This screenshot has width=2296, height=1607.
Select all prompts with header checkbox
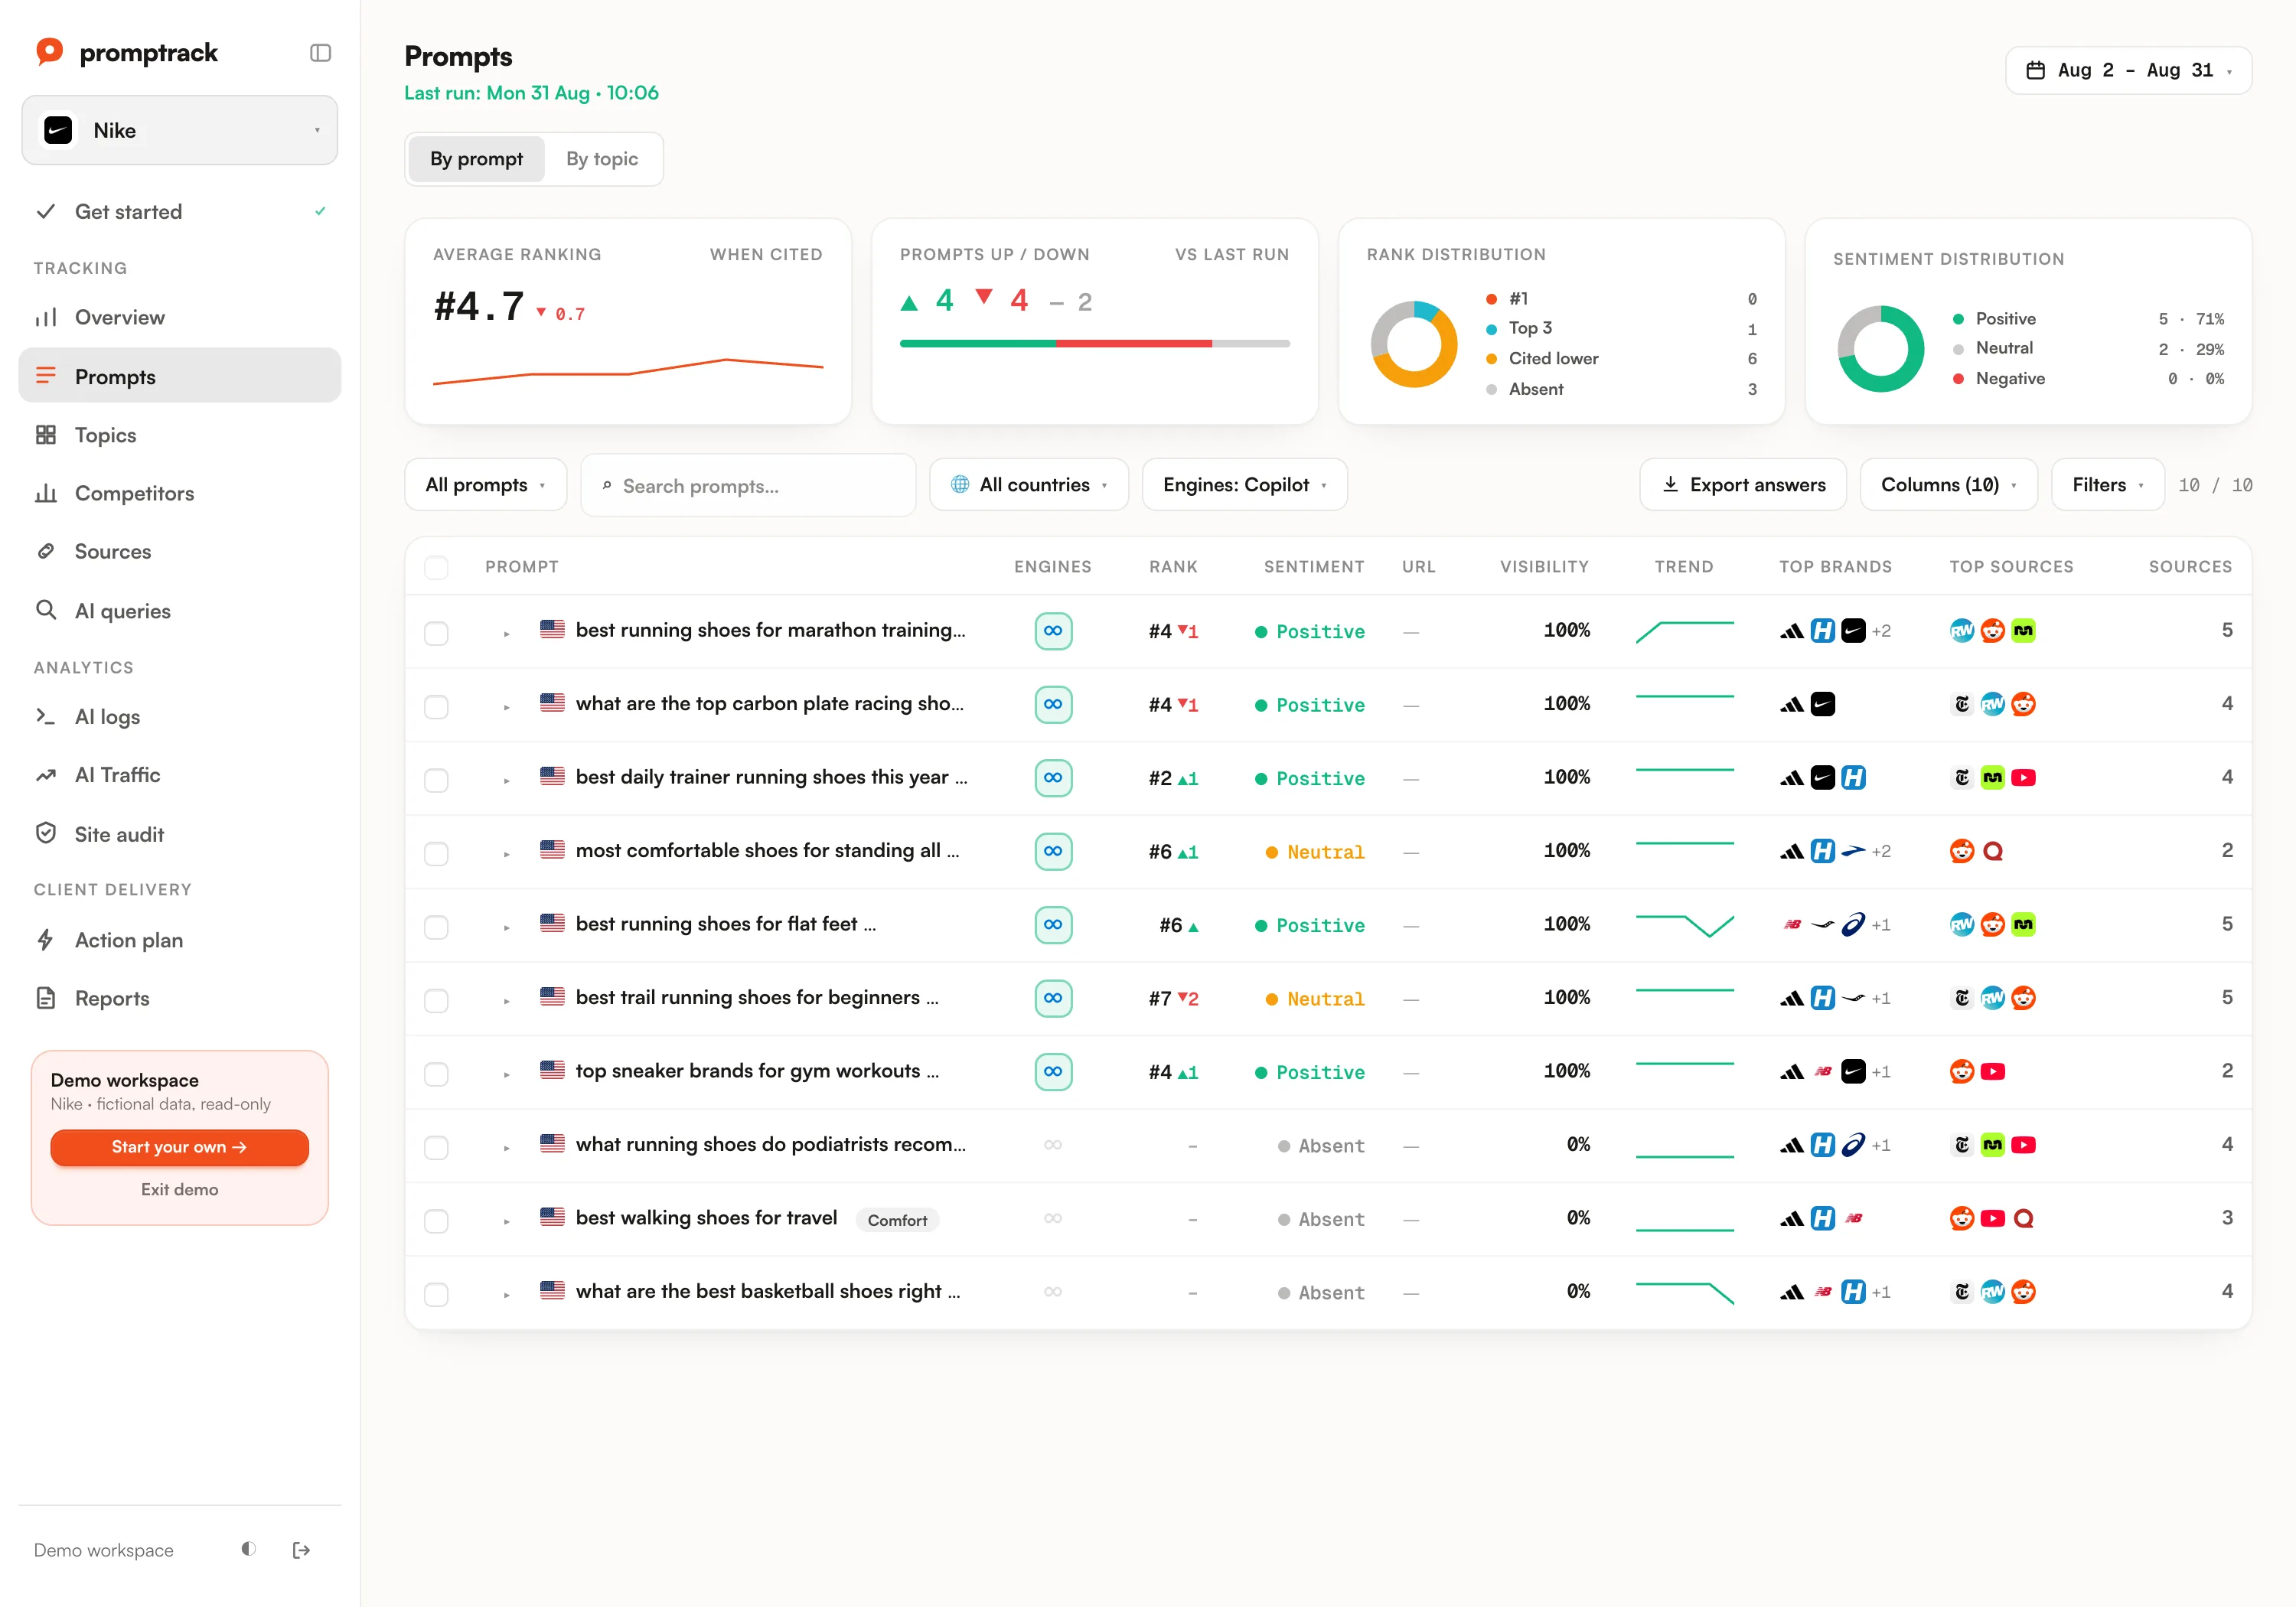click(436, 568)
